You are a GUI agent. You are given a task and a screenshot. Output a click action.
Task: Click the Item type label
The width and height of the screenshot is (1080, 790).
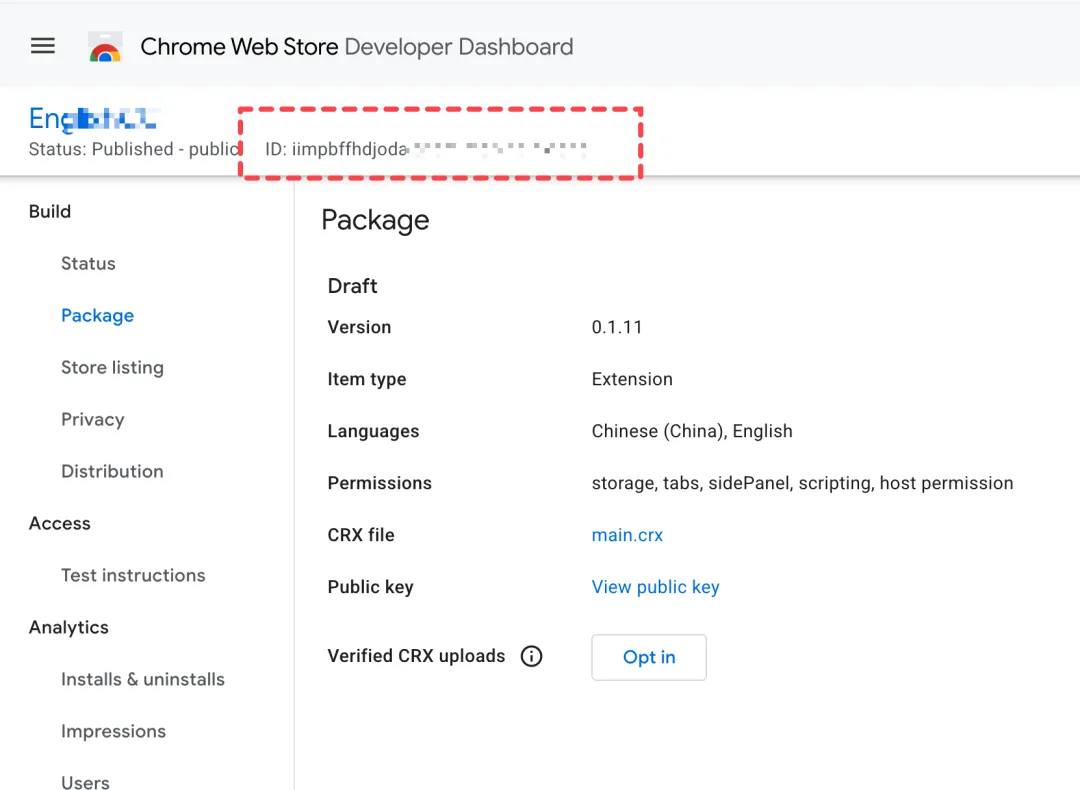(367, 379)
